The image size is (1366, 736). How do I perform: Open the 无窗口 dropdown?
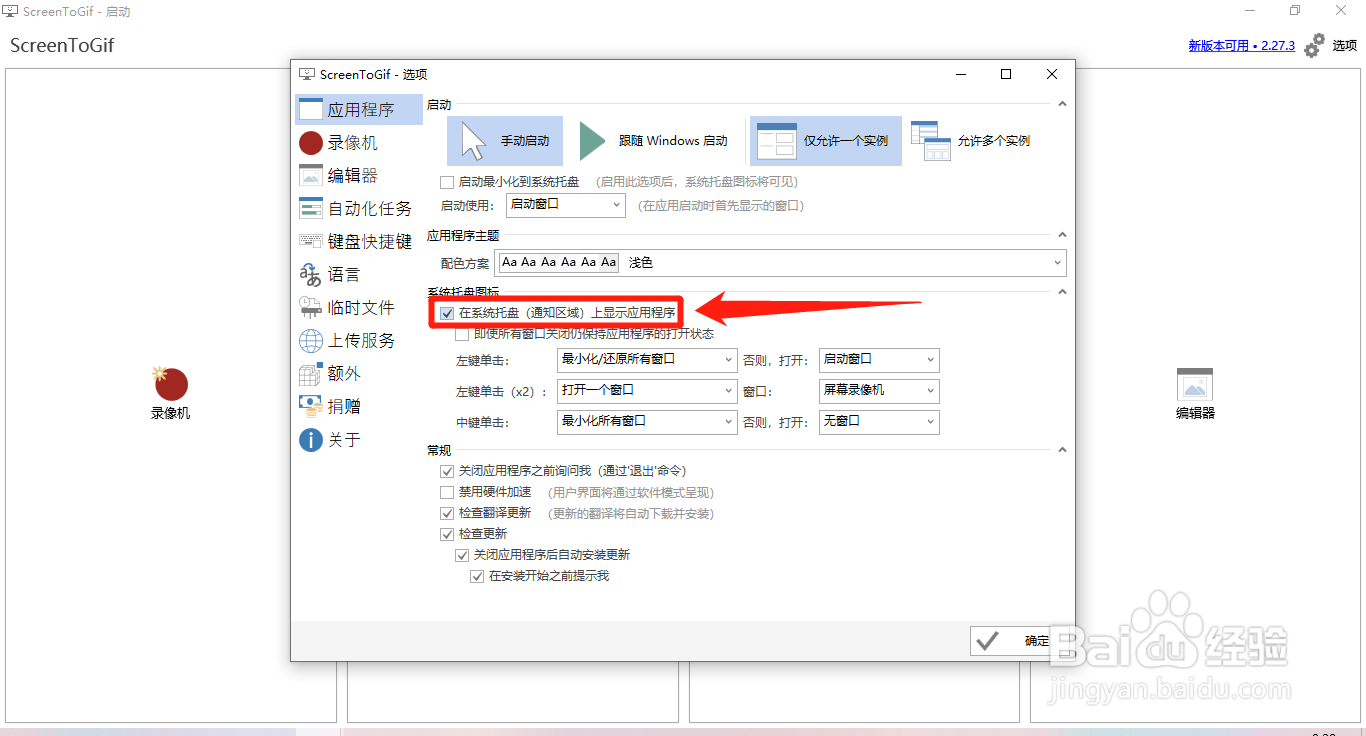coord(879,422)
